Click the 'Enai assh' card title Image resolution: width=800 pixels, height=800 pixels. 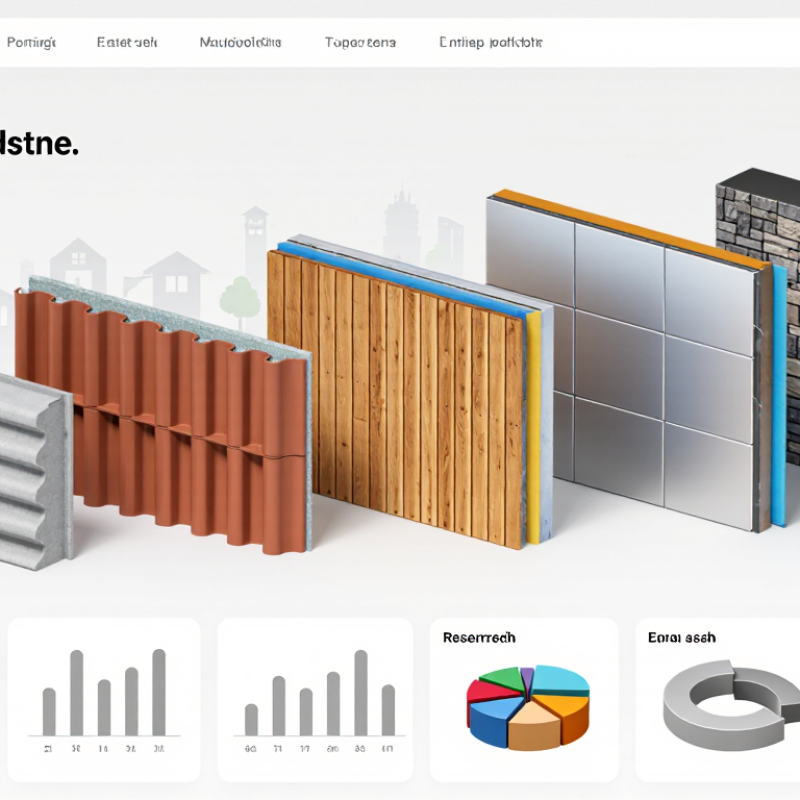[682, 638]
